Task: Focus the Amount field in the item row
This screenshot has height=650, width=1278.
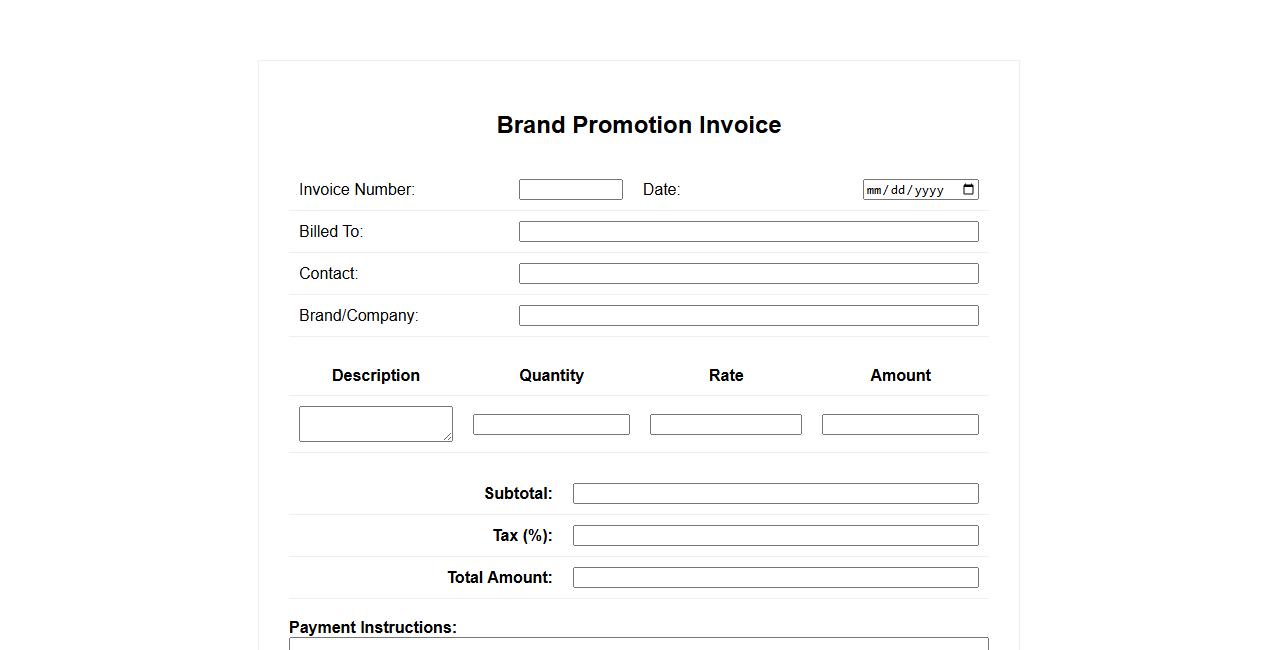Action: (x=900, y=425)
